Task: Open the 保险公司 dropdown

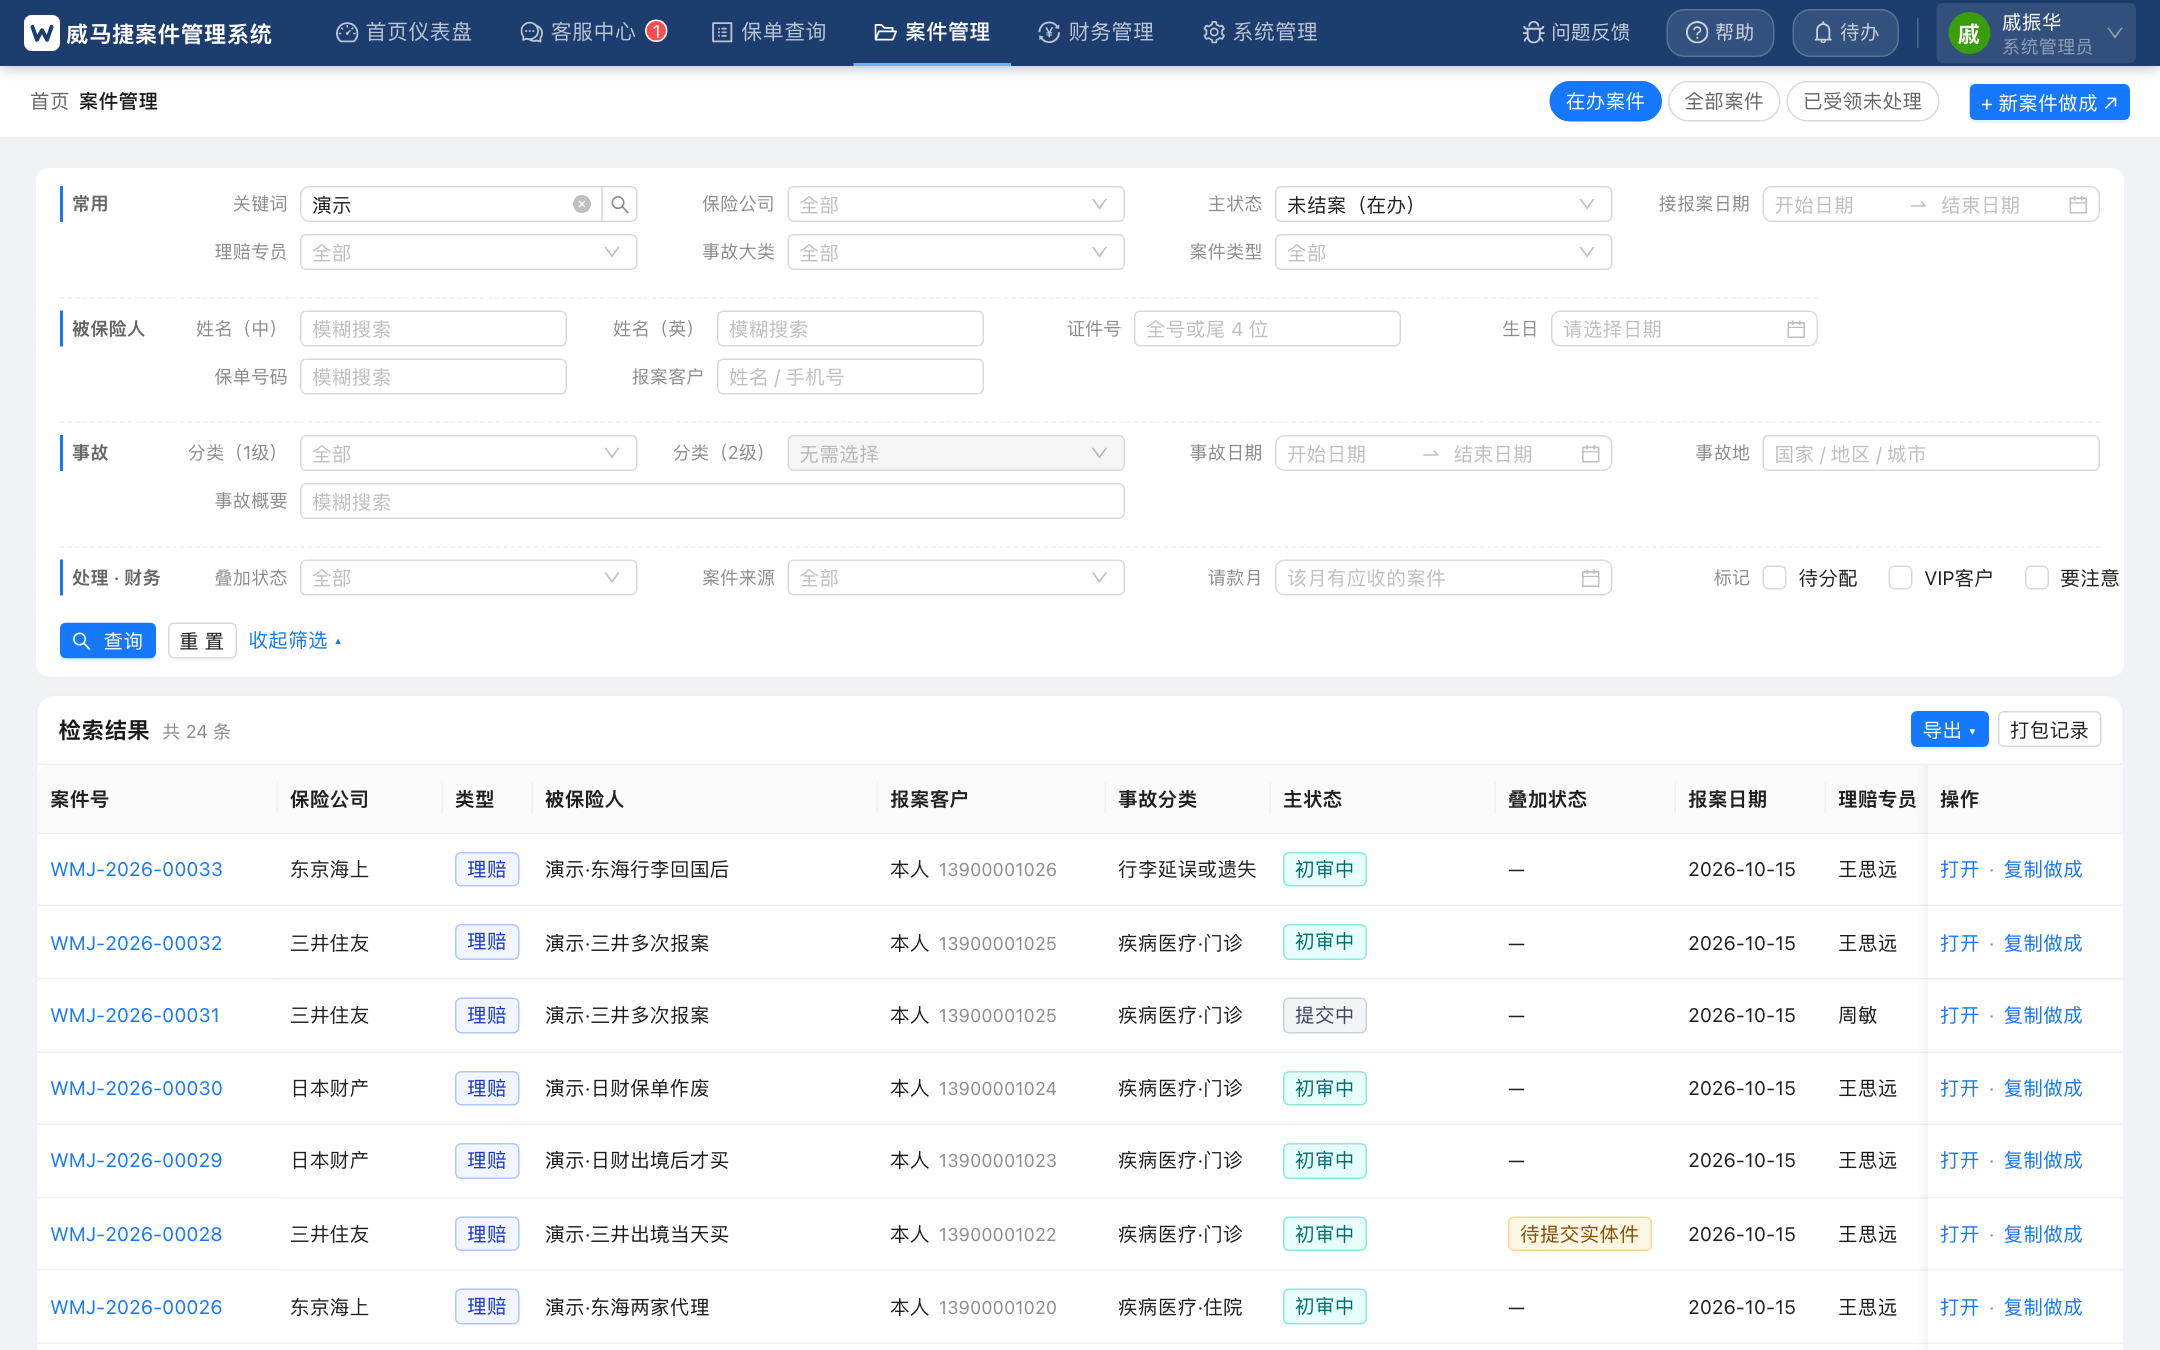Action: tap(956, 204)
